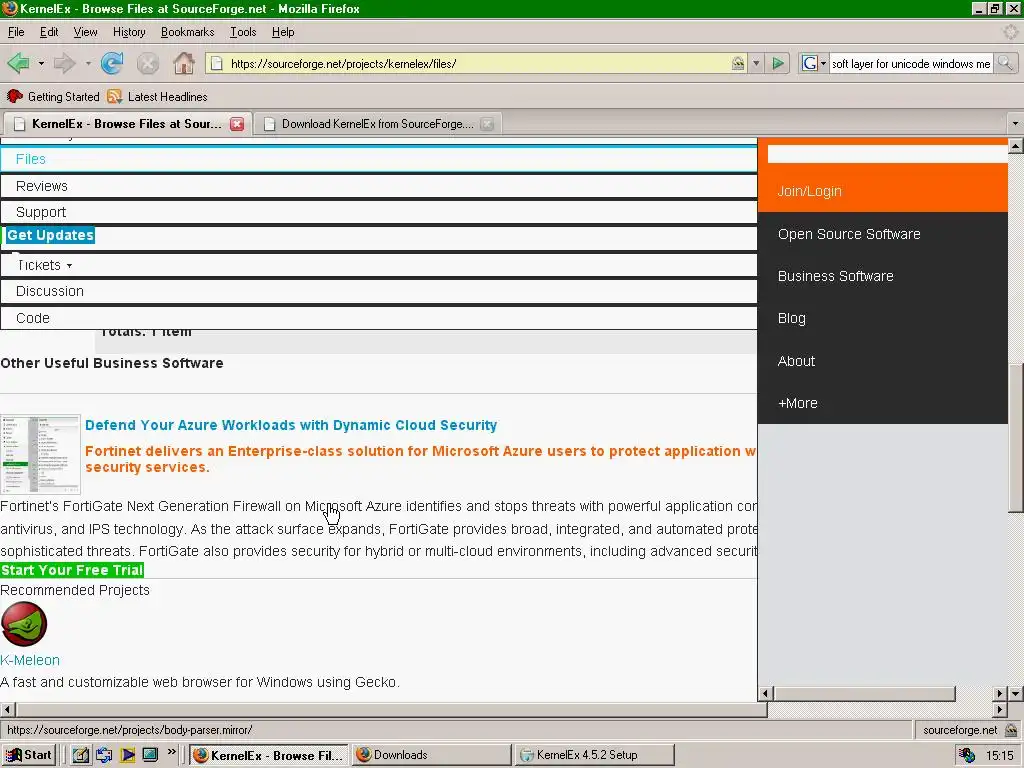Screen dimensions: 1024x768
Task: Expand the Tickets dropdown menu
Action: pyautogui.click(x=44, y=265)
